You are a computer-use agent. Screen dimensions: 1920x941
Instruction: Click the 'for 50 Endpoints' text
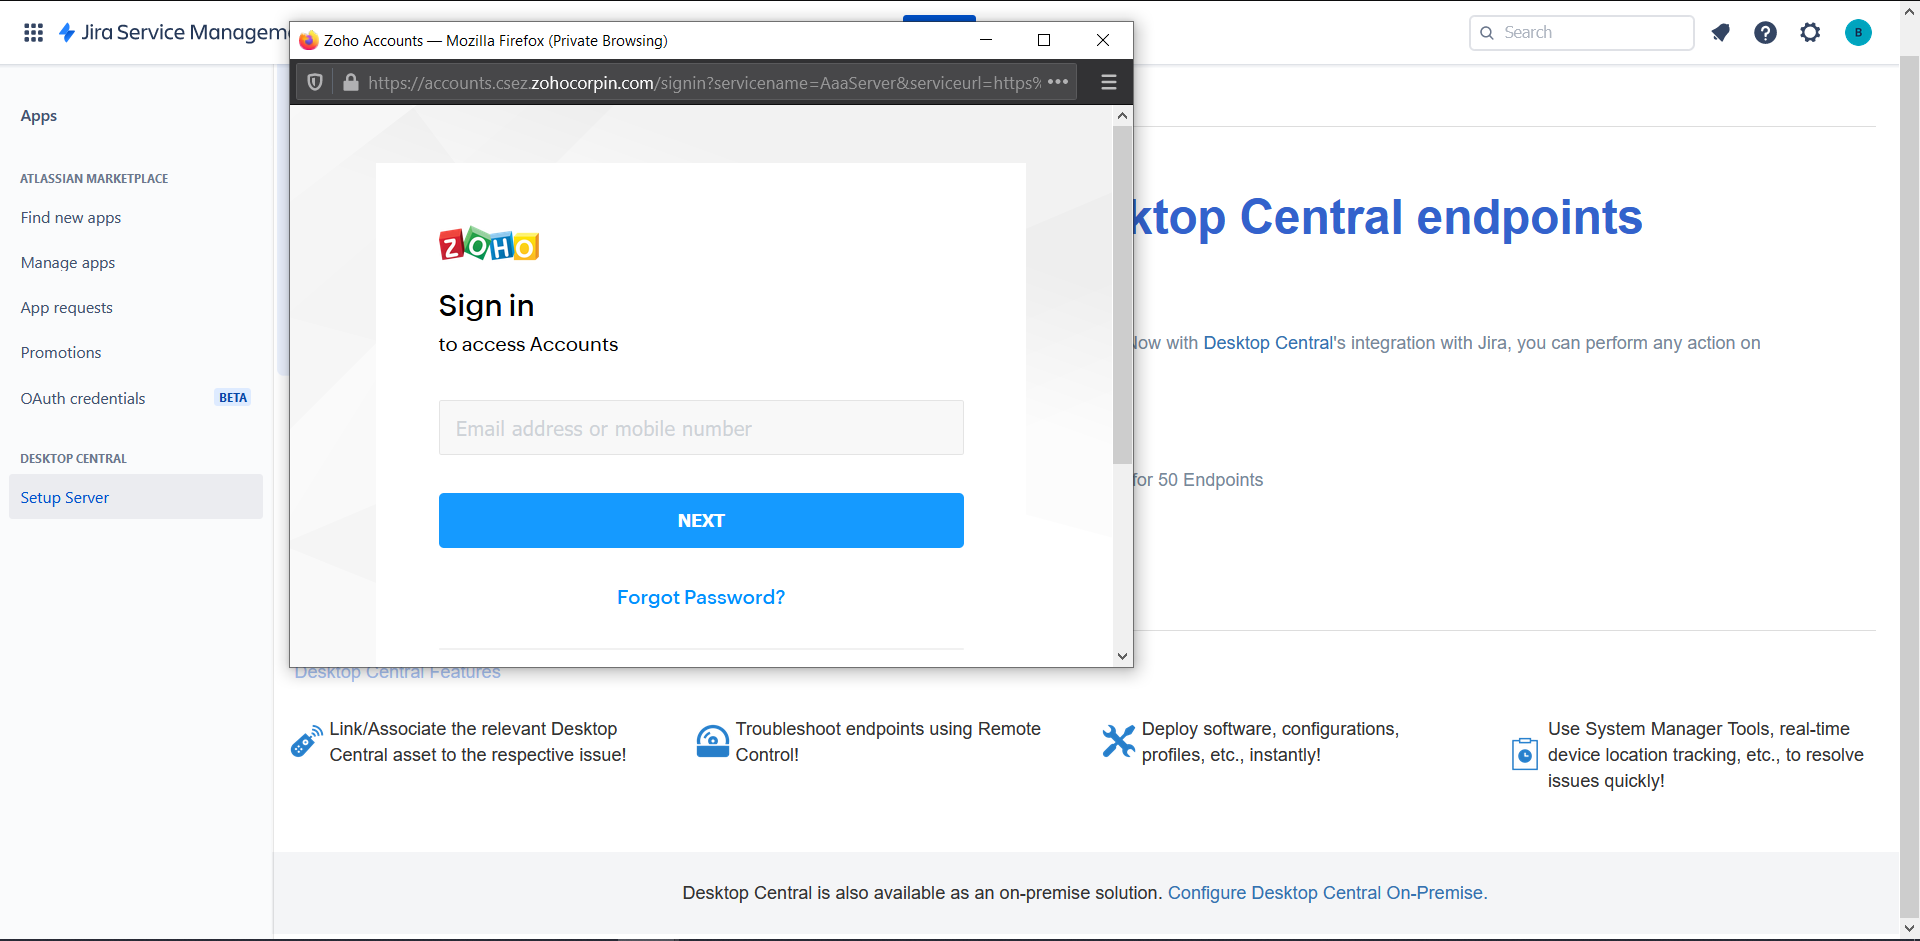click(x=1198, y=480)
